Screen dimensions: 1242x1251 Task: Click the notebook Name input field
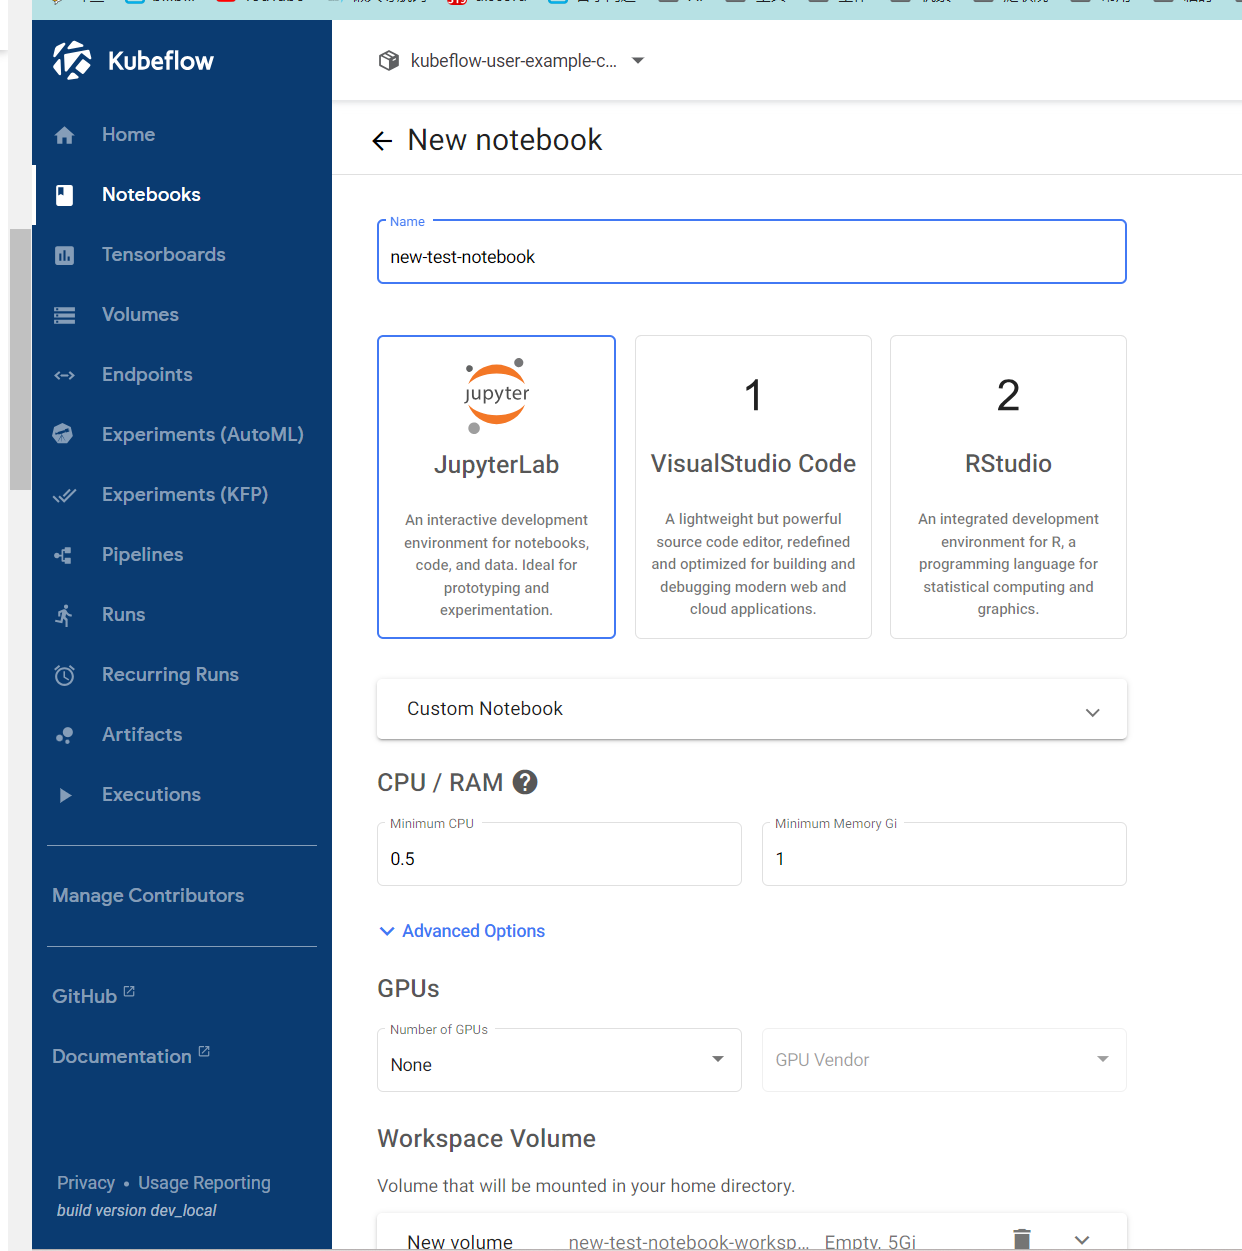tap(752, 252)
